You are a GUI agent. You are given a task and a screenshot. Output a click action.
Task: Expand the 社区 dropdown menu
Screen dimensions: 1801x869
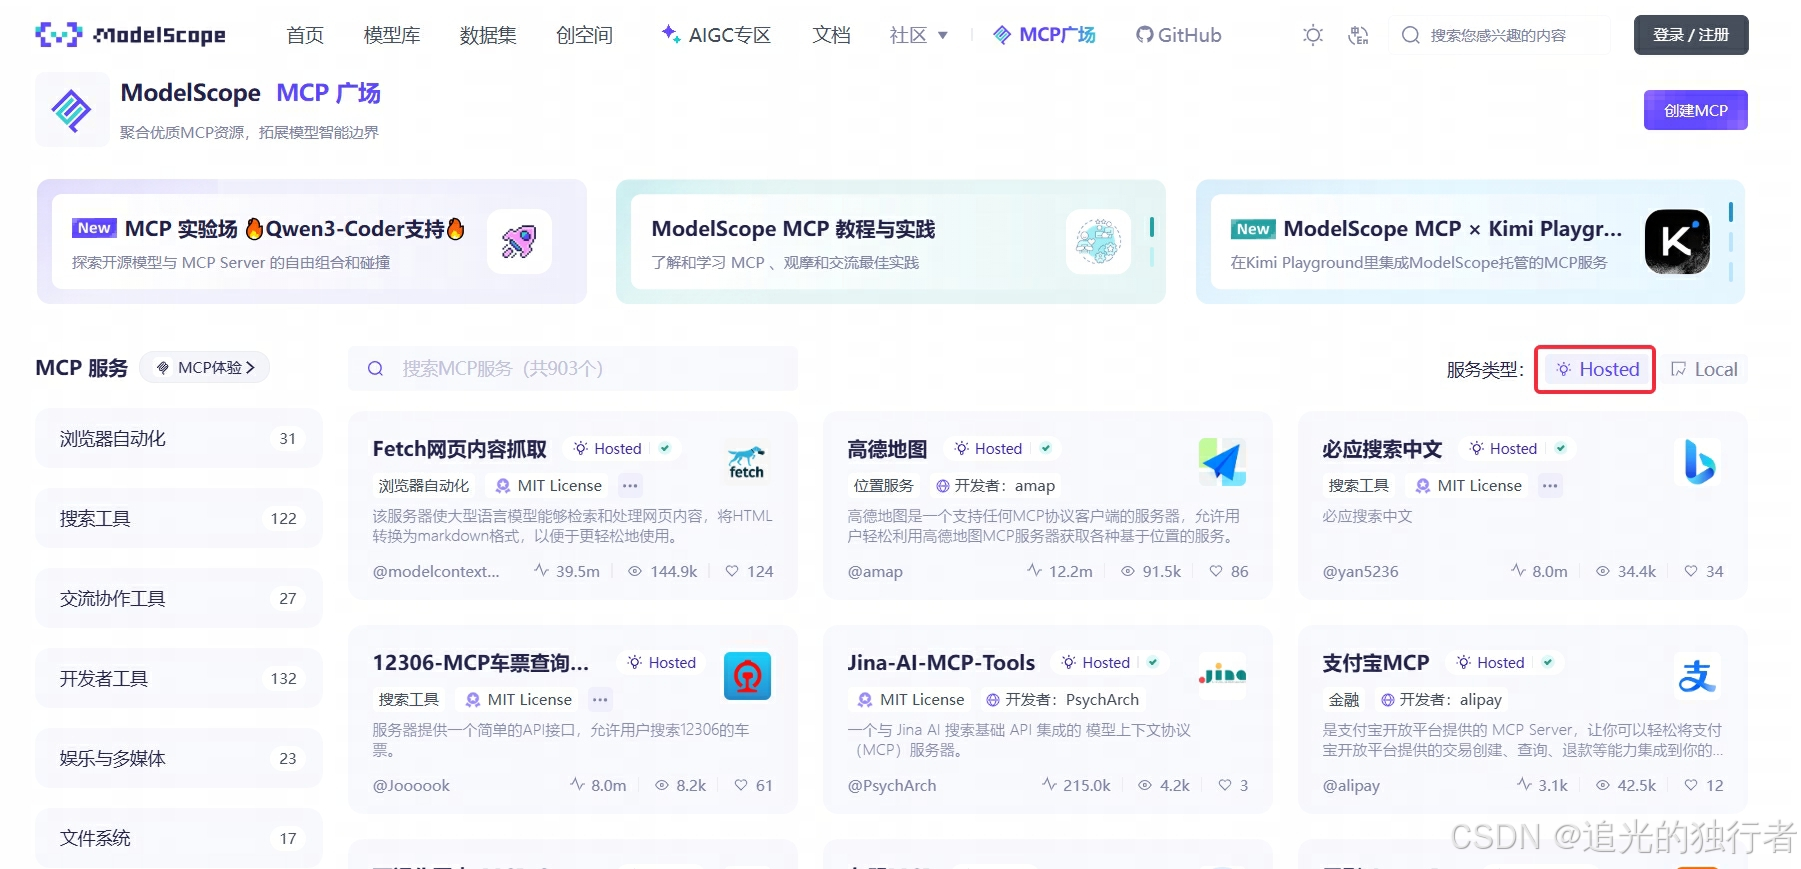918,35
